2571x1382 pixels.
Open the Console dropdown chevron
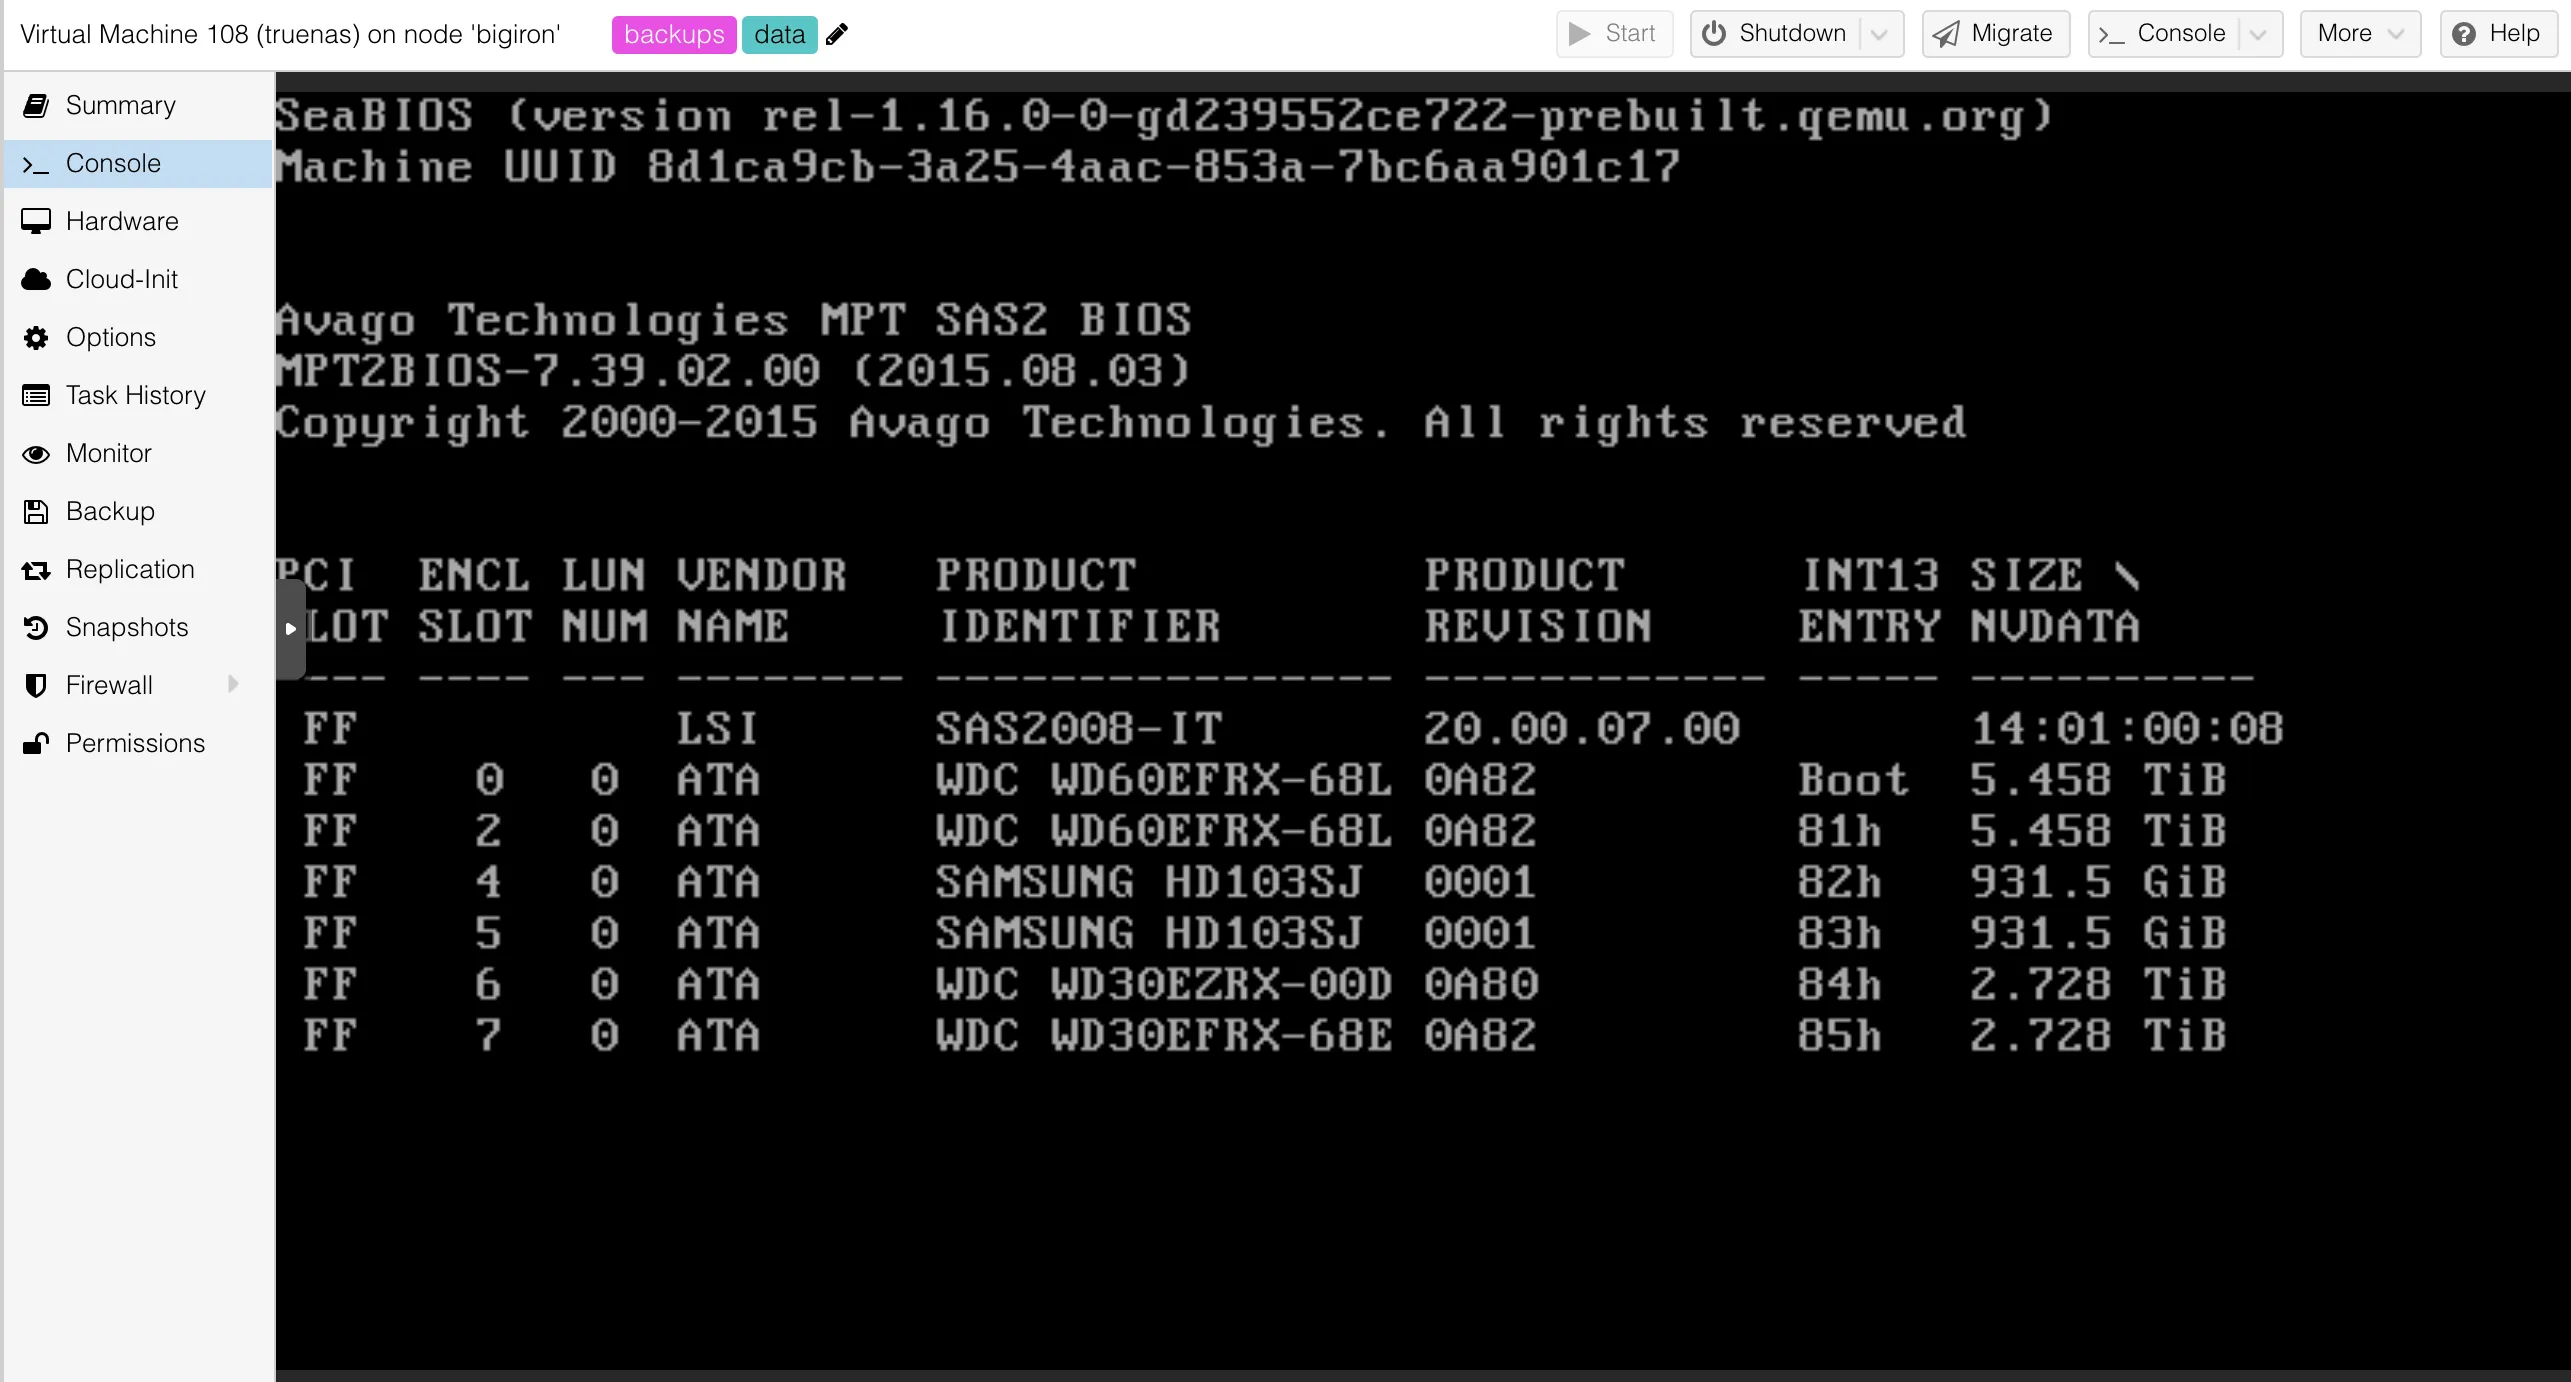[x=2258, y=34]
